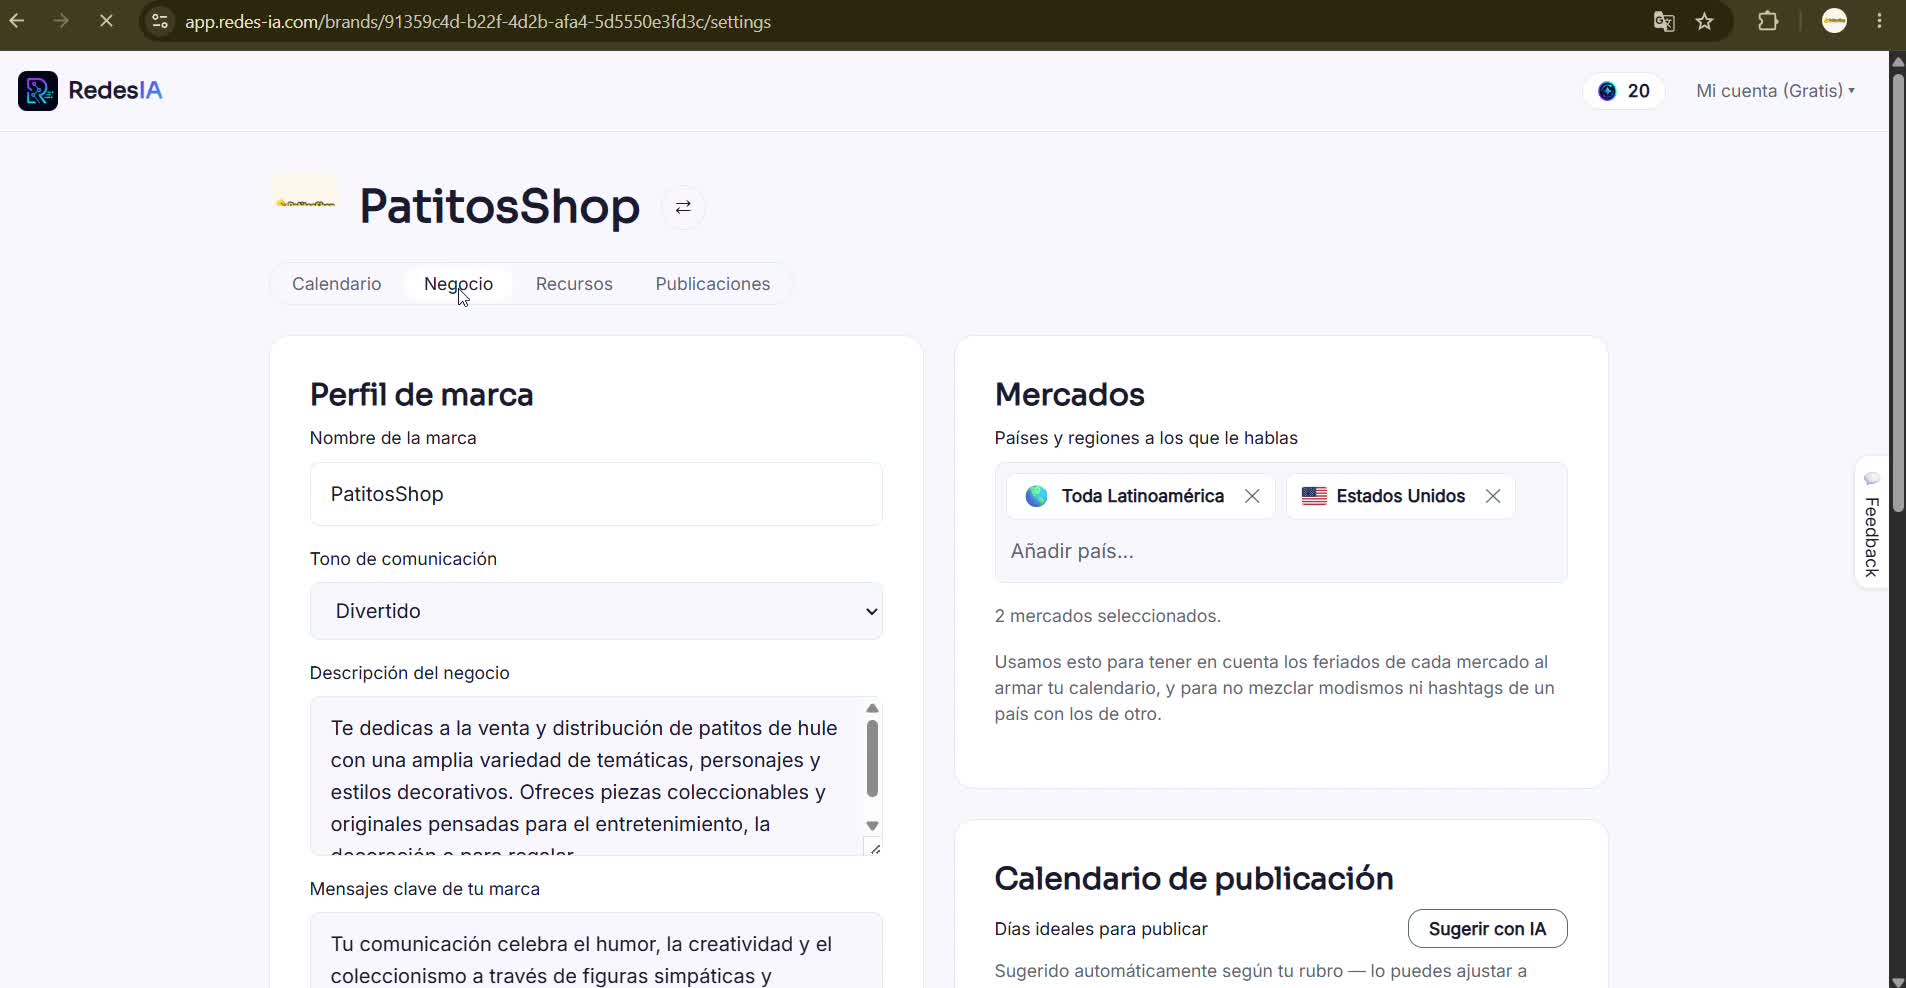
Task: Click the description textarea scroll-up arrow
Action: click(x=872, y=708)
